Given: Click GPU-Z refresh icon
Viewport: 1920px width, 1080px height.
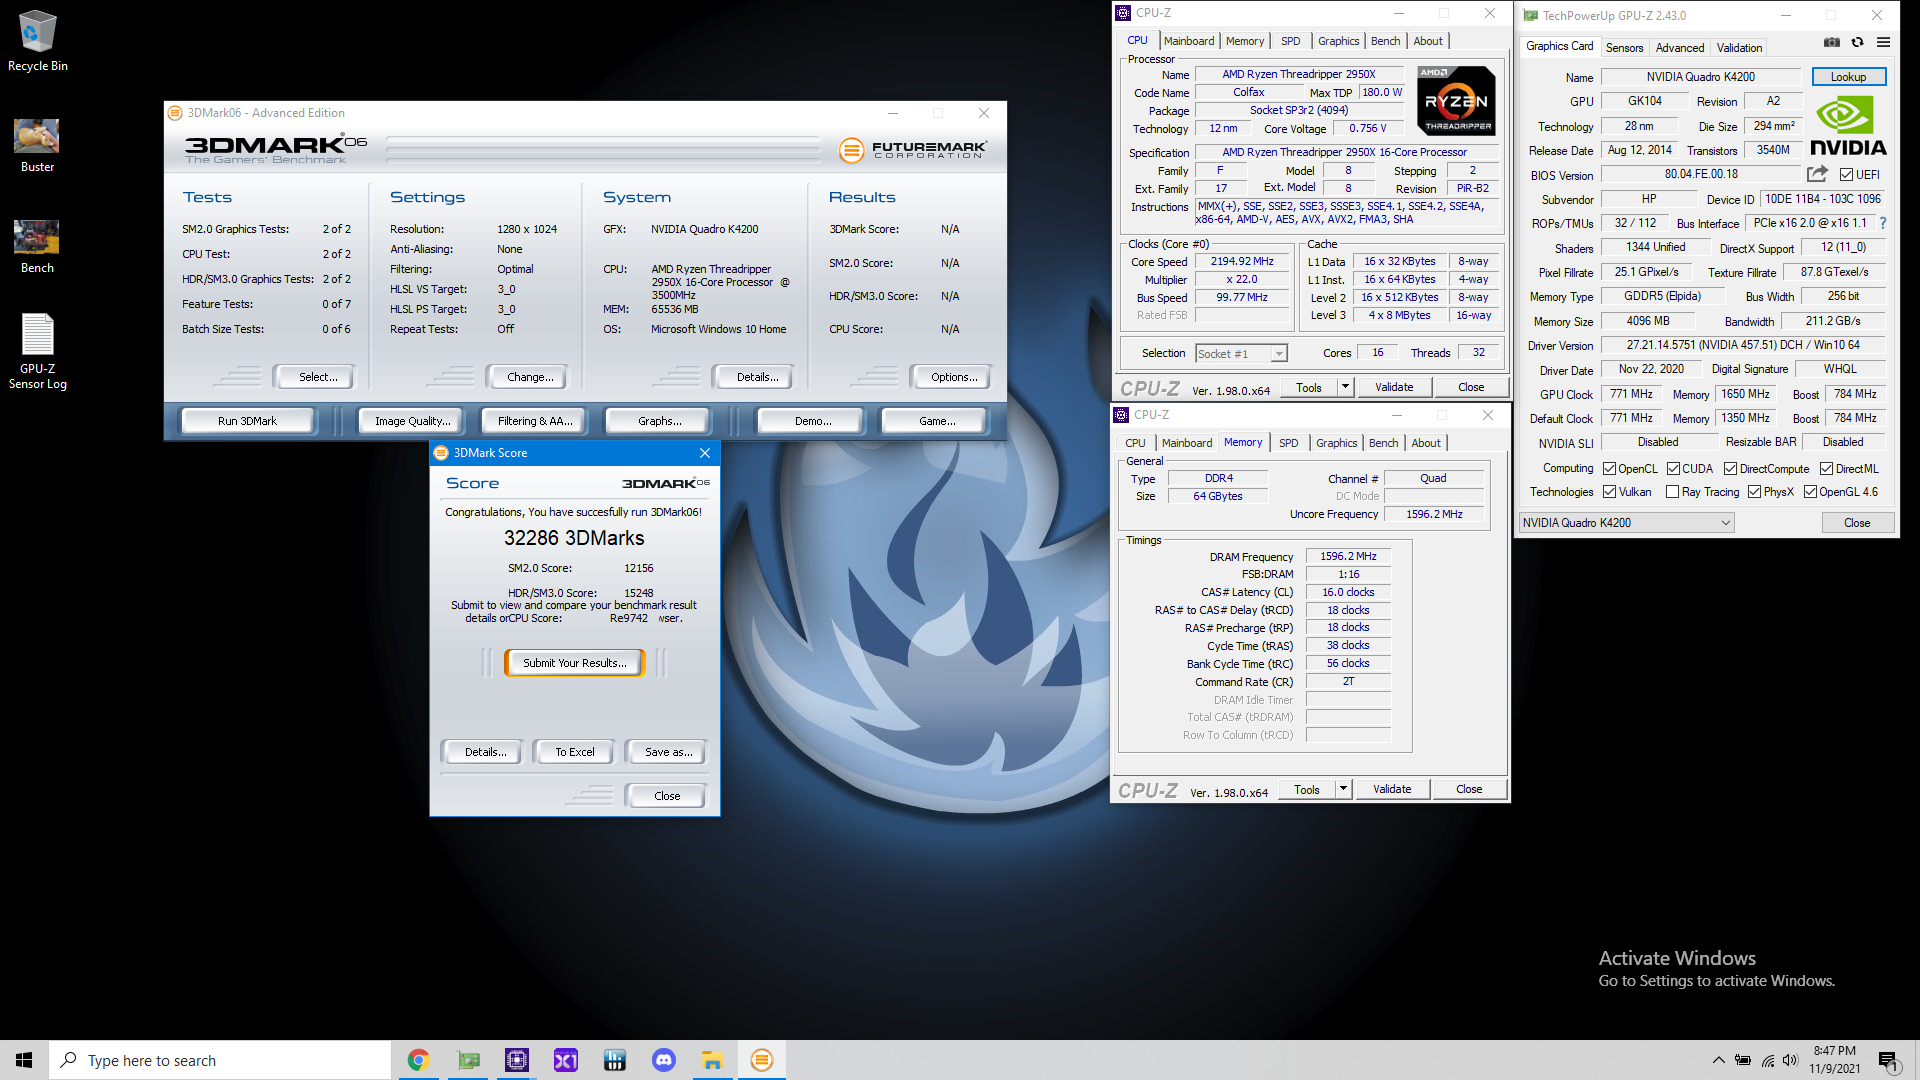Looking at the screenshot, I should pyautogui.click(x=1857, y=42).
